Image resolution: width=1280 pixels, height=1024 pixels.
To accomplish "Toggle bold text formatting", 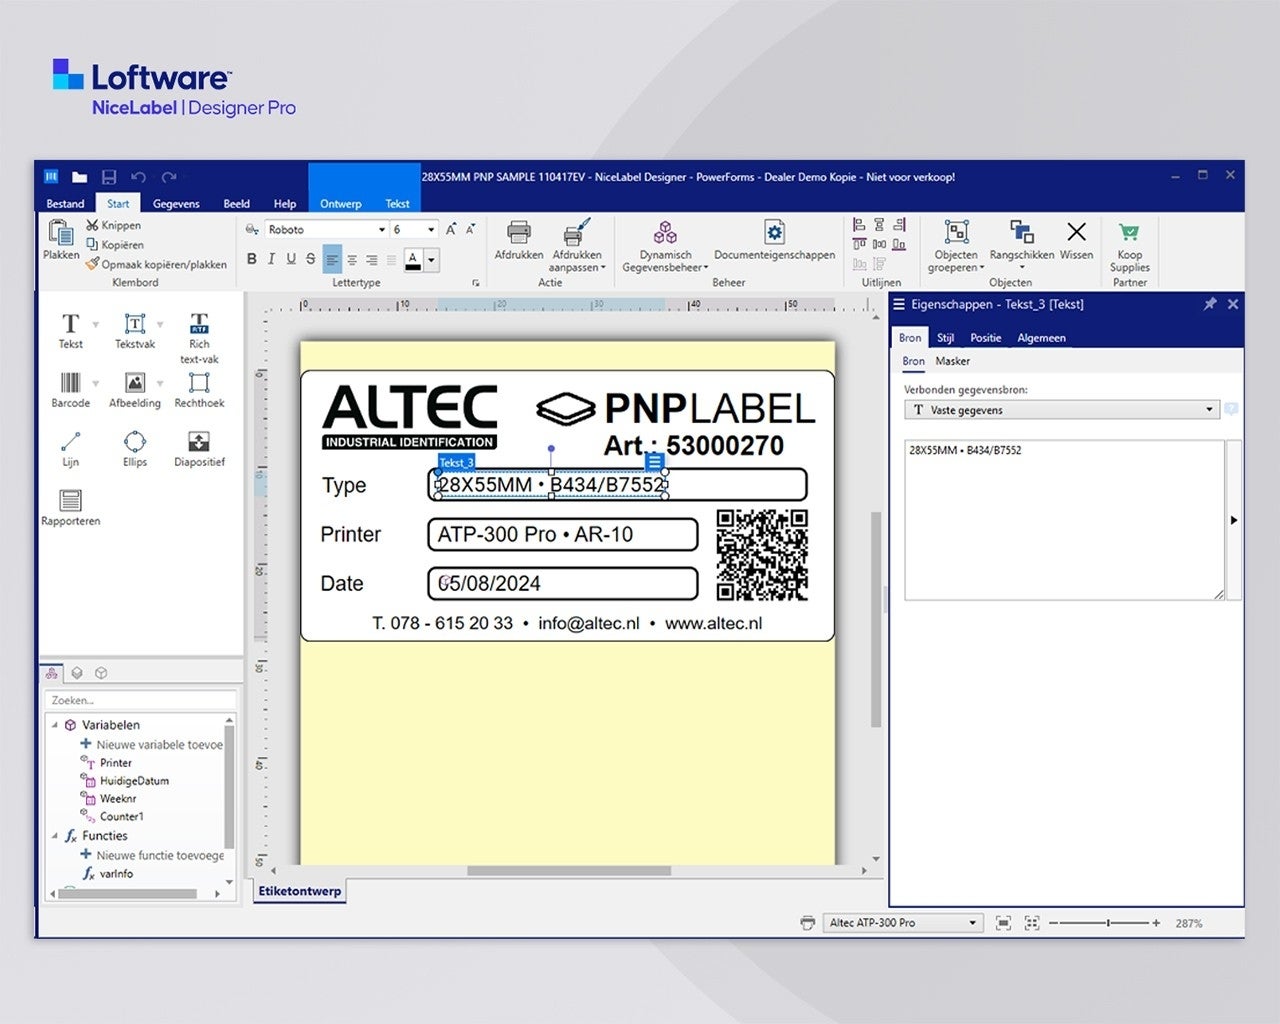I will click(252, 259).
